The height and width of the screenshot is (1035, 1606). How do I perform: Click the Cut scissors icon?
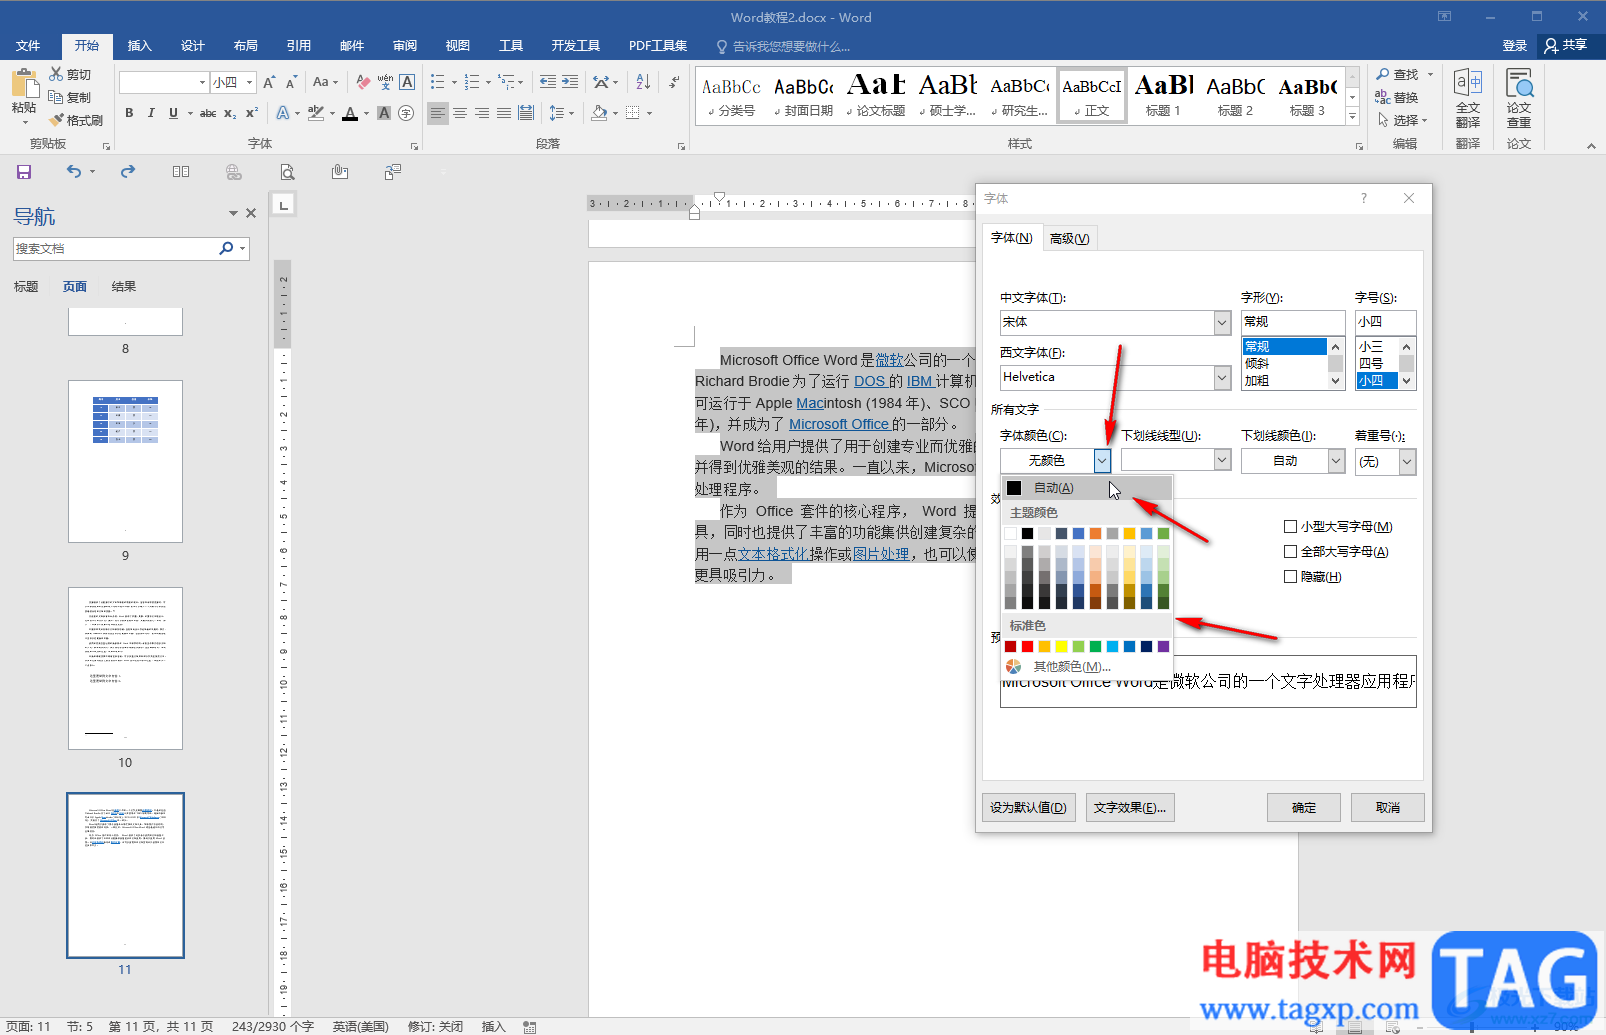point(56,74)
